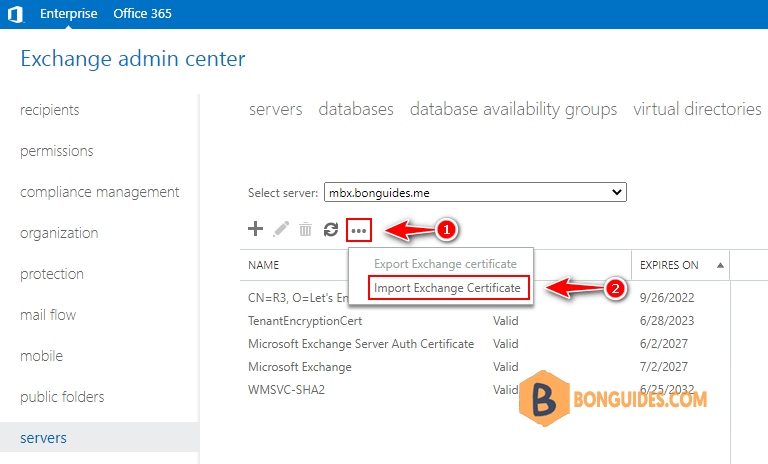
Task: Click the Office 365 header link
Action: tap(142, 14)
